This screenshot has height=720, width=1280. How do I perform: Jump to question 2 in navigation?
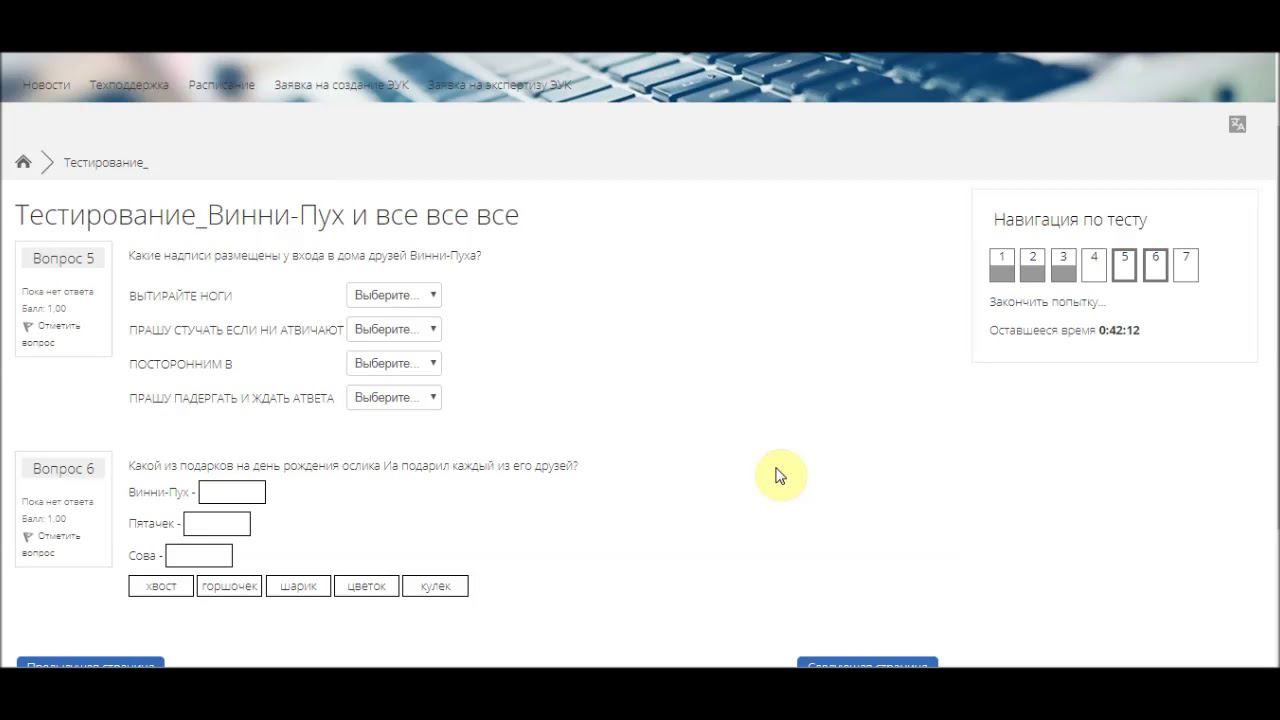[x=1033, y=265]
